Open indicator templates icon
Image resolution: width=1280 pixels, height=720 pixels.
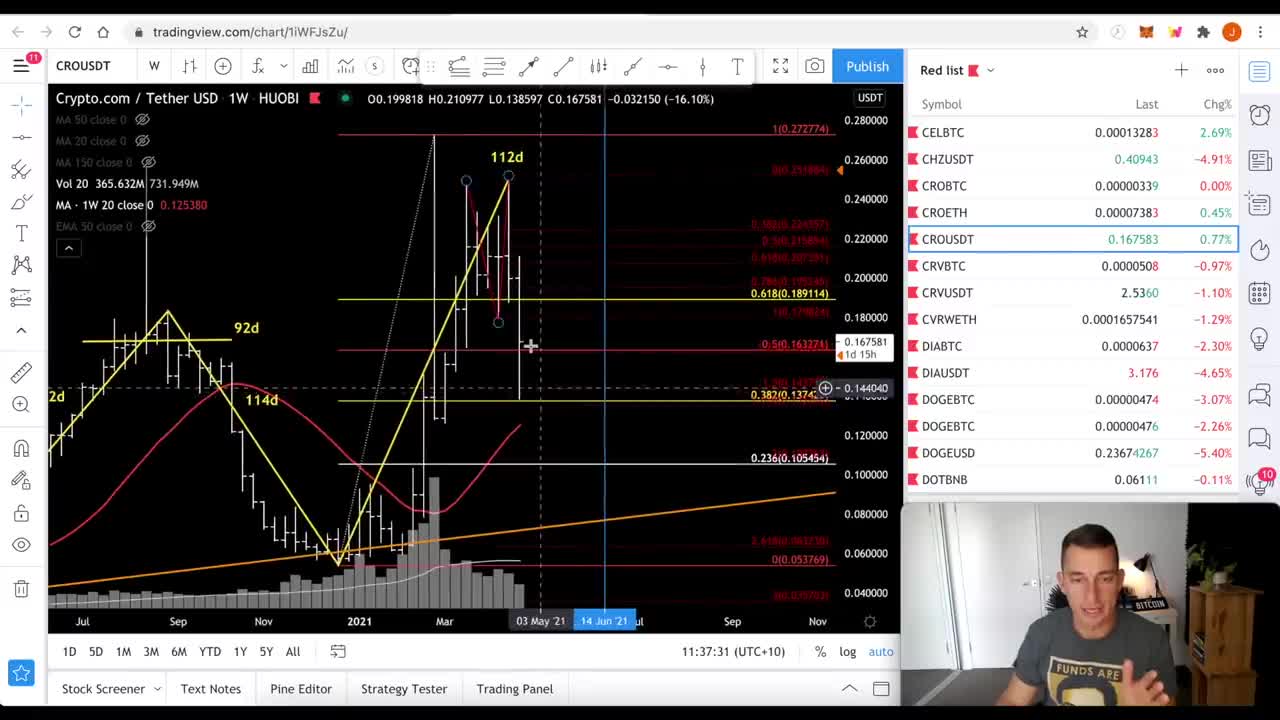pos(345,66)
